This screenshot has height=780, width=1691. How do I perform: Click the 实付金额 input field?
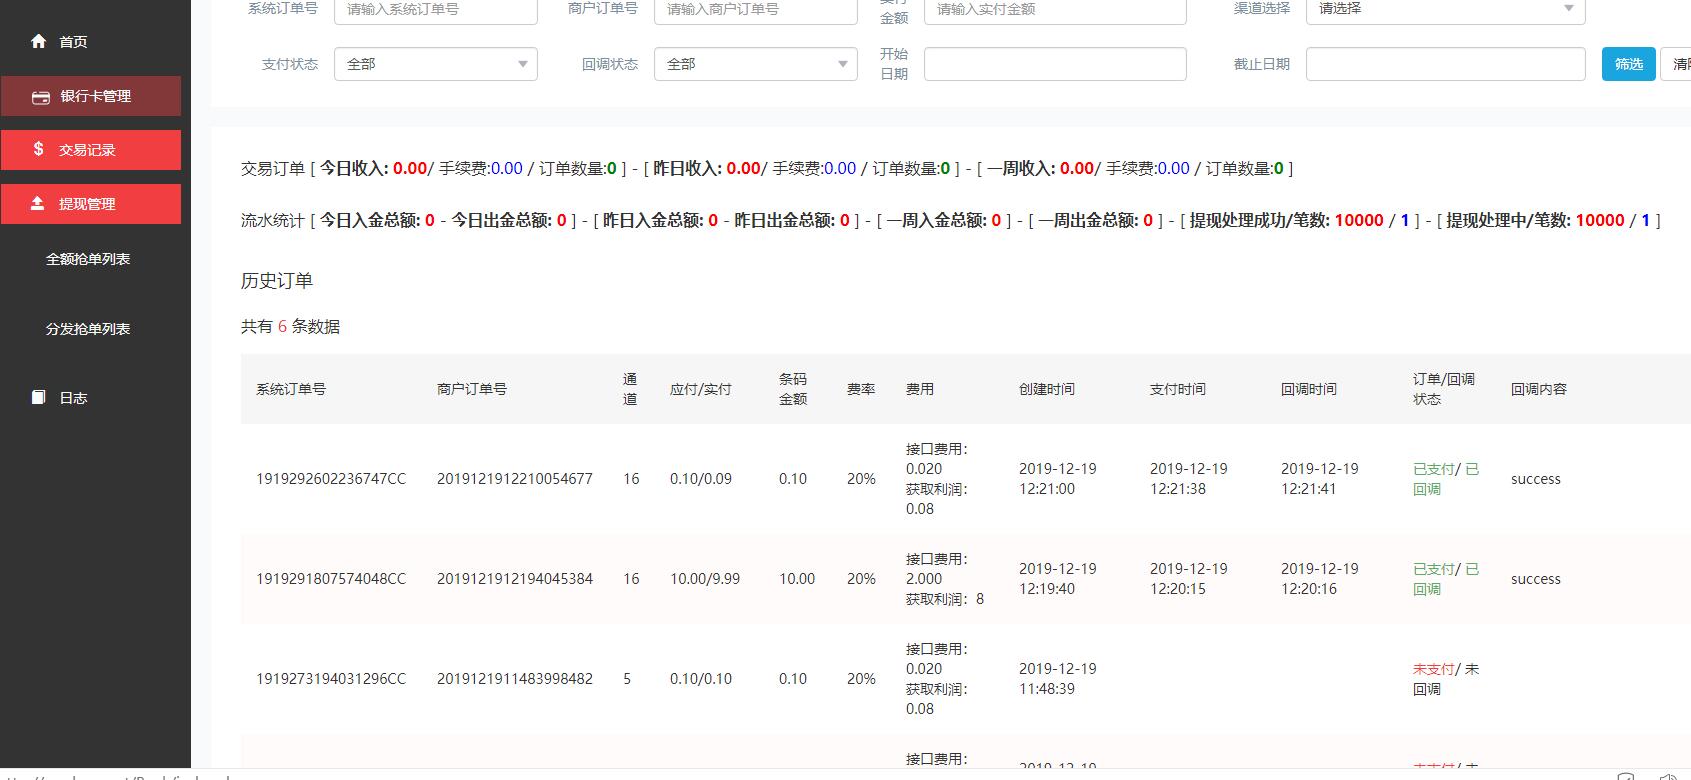pyautogui.click(x=1054, y=10)
